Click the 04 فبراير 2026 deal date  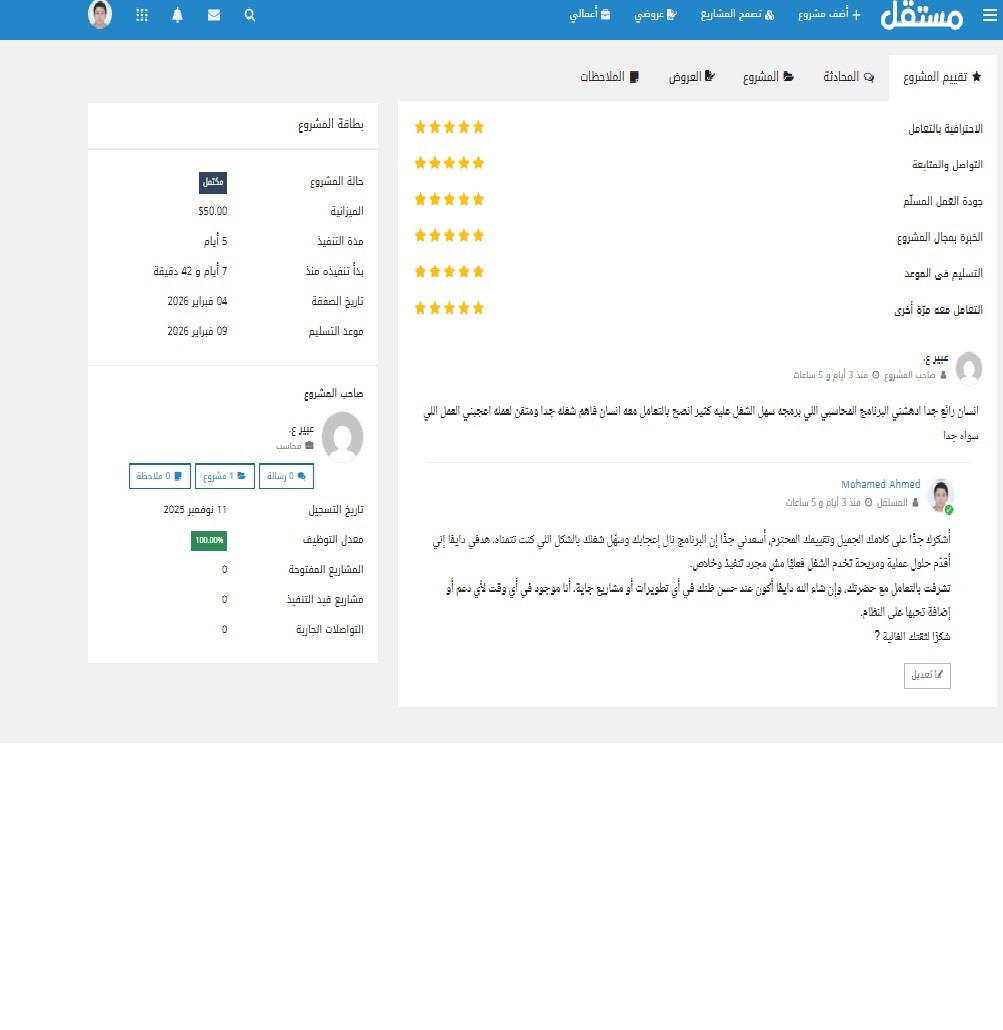[197, 302]
